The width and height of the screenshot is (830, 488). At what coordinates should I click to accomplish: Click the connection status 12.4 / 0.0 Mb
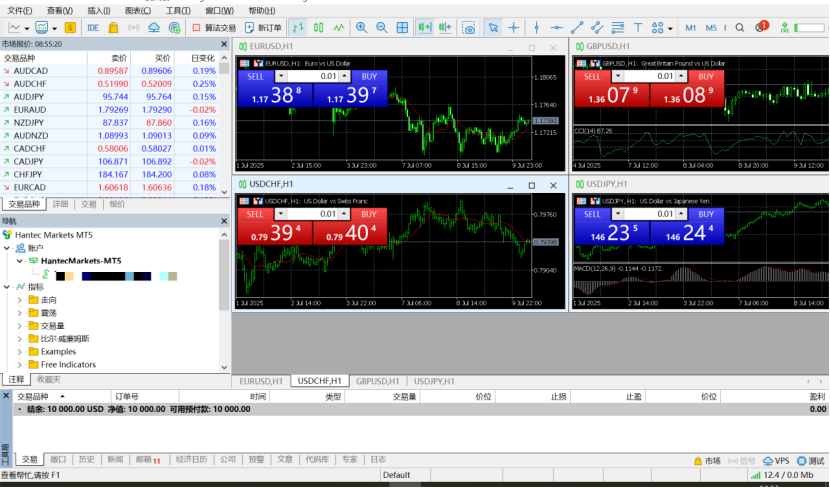(x=782, y=475)
